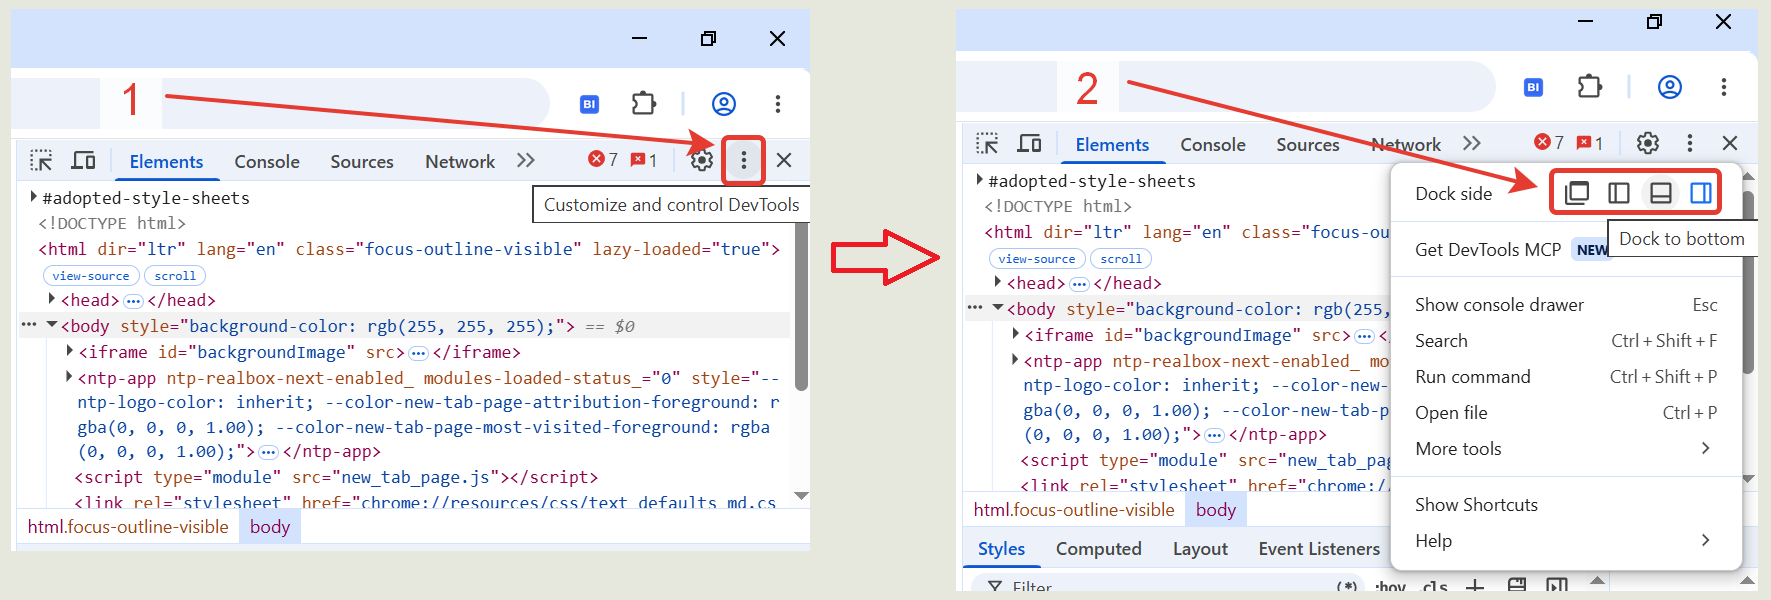Screen dimensions: 1771x600
Task: Show more DevTools tabs chevron in screenshot 1
Action: tap(526, 160)
